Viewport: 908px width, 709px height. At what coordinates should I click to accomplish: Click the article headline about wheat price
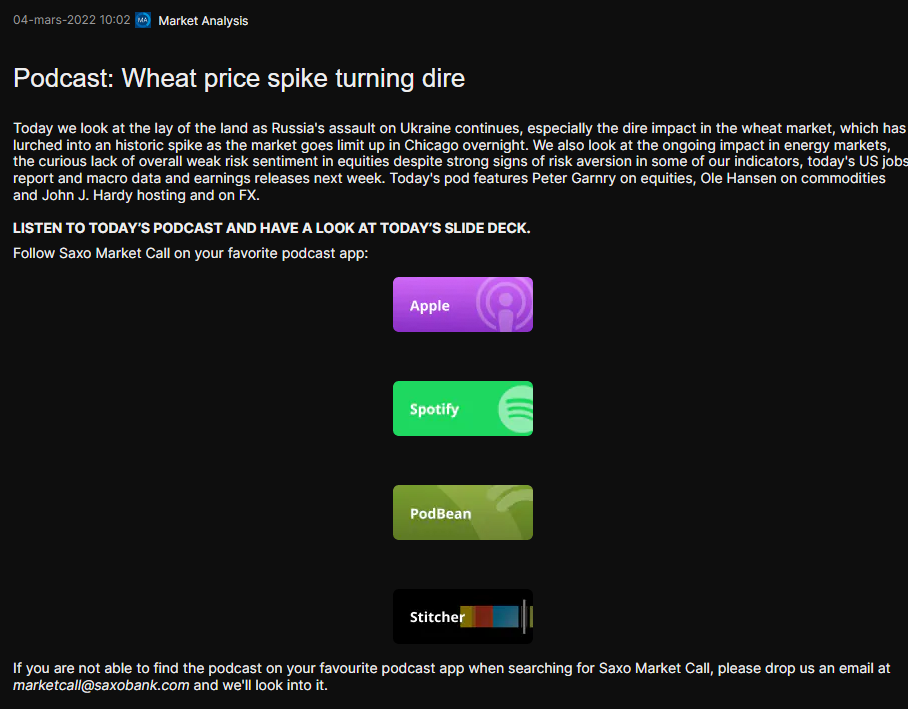(x=239, y=78)
